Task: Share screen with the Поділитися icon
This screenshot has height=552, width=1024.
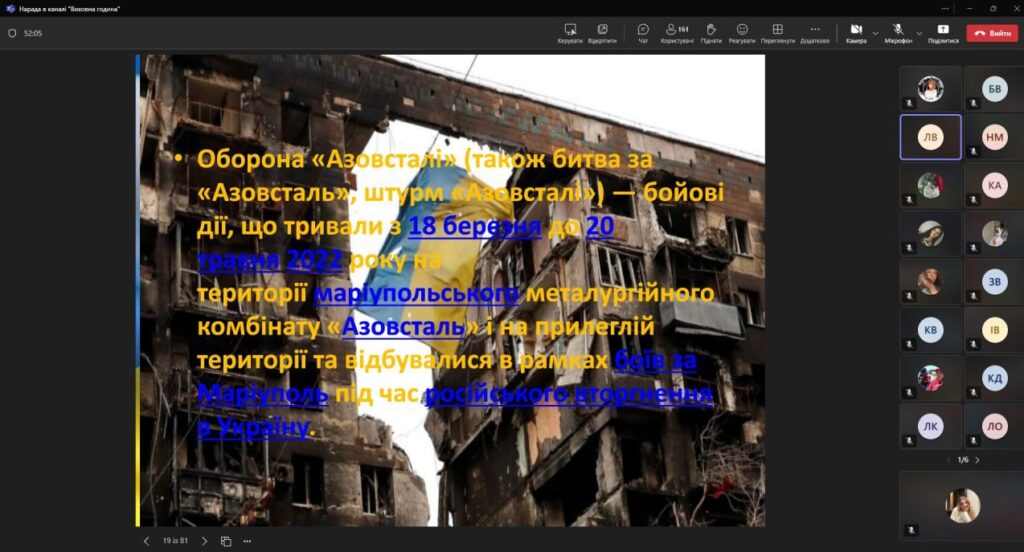Action: coord(942,33)
